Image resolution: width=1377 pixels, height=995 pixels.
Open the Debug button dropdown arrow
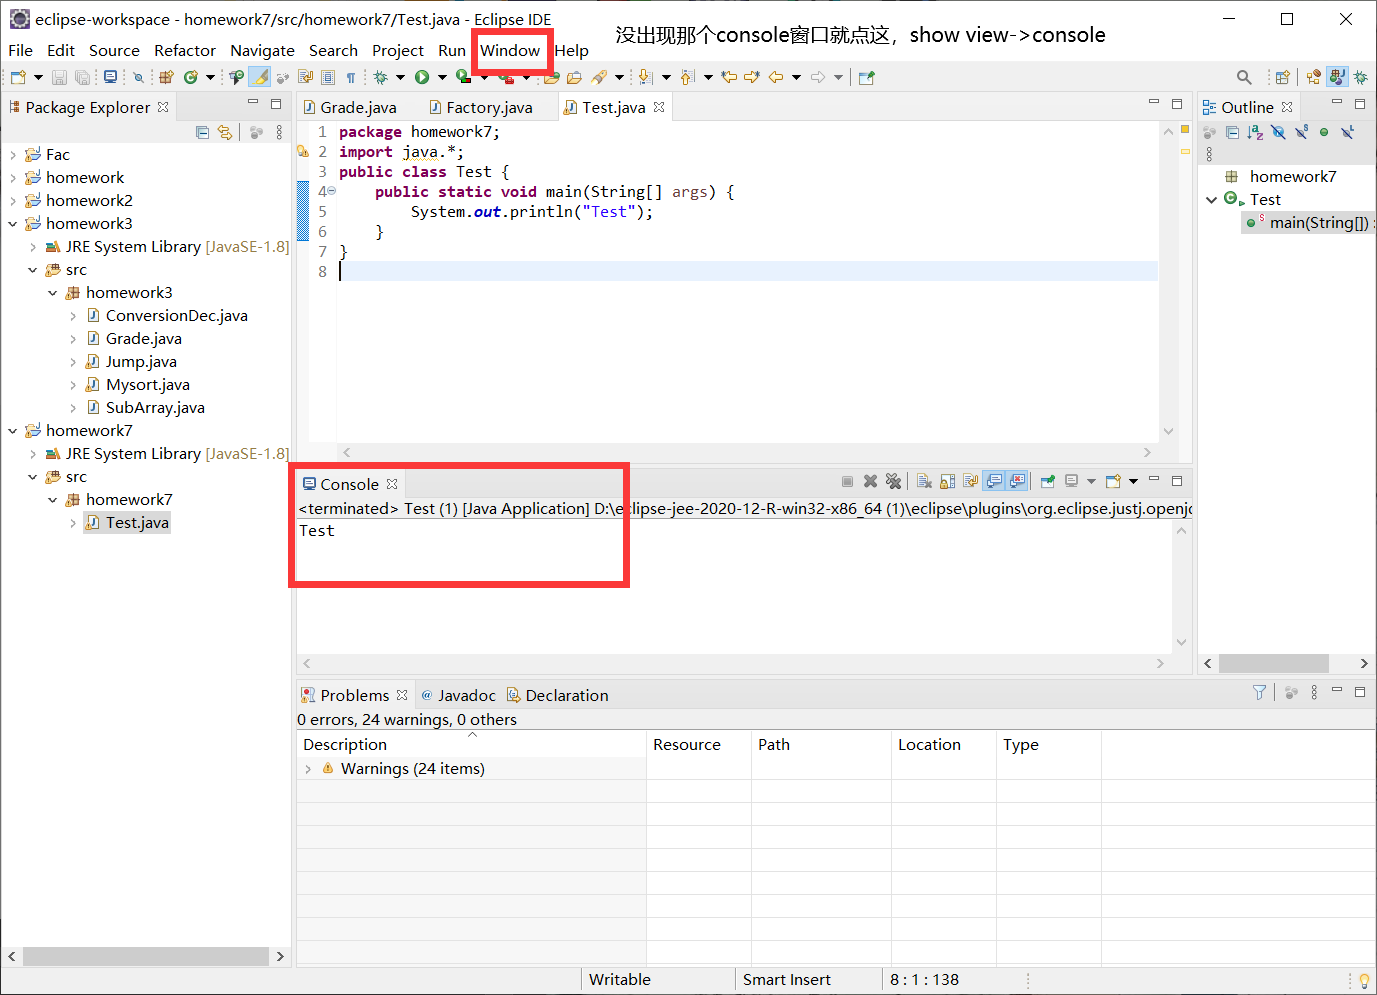(400, 77)
